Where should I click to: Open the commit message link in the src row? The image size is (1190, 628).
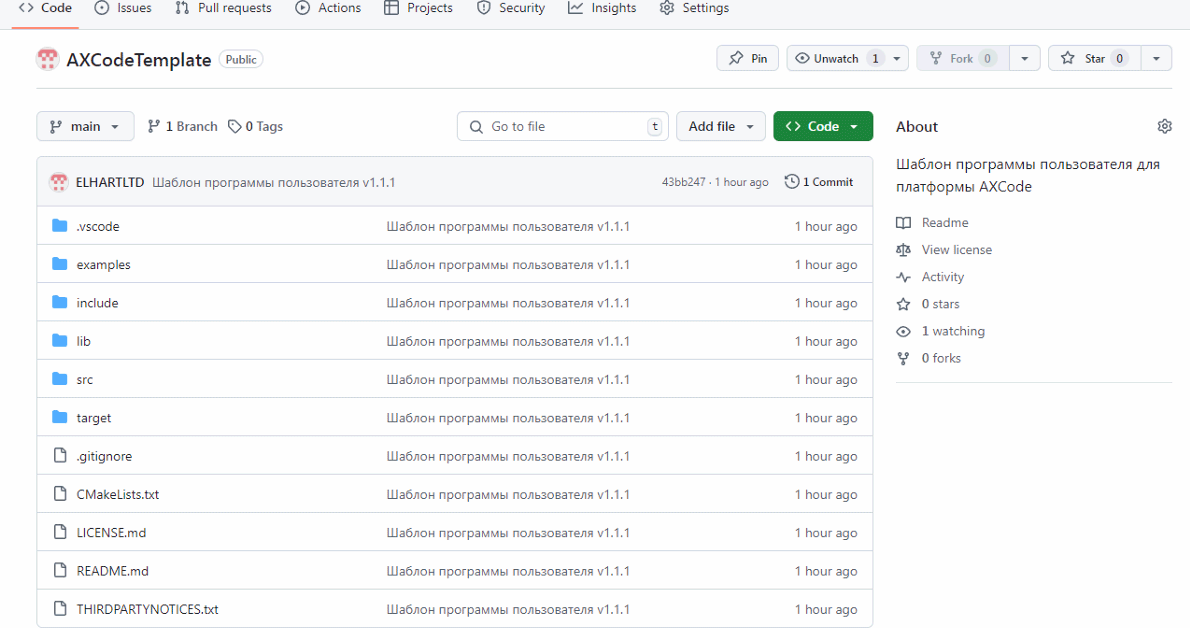[508, 380]
